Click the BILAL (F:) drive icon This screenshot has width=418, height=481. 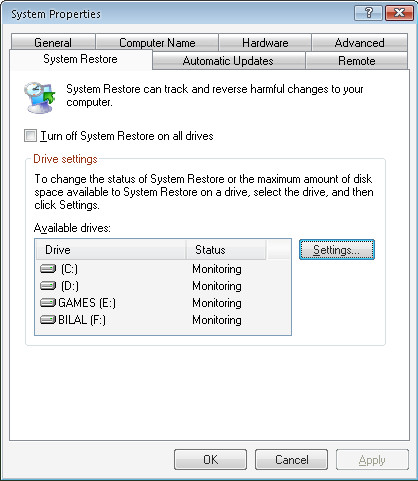click(48, 320)
